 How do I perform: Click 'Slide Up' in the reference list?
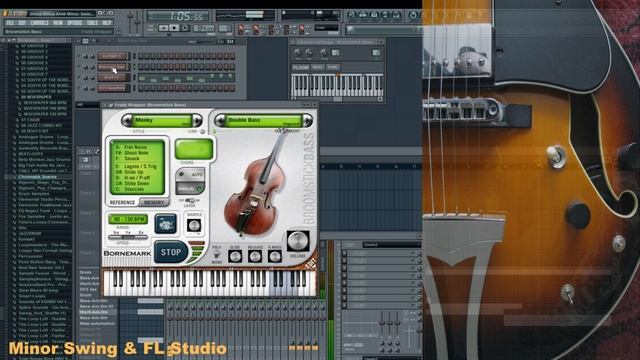coord(134,172)
